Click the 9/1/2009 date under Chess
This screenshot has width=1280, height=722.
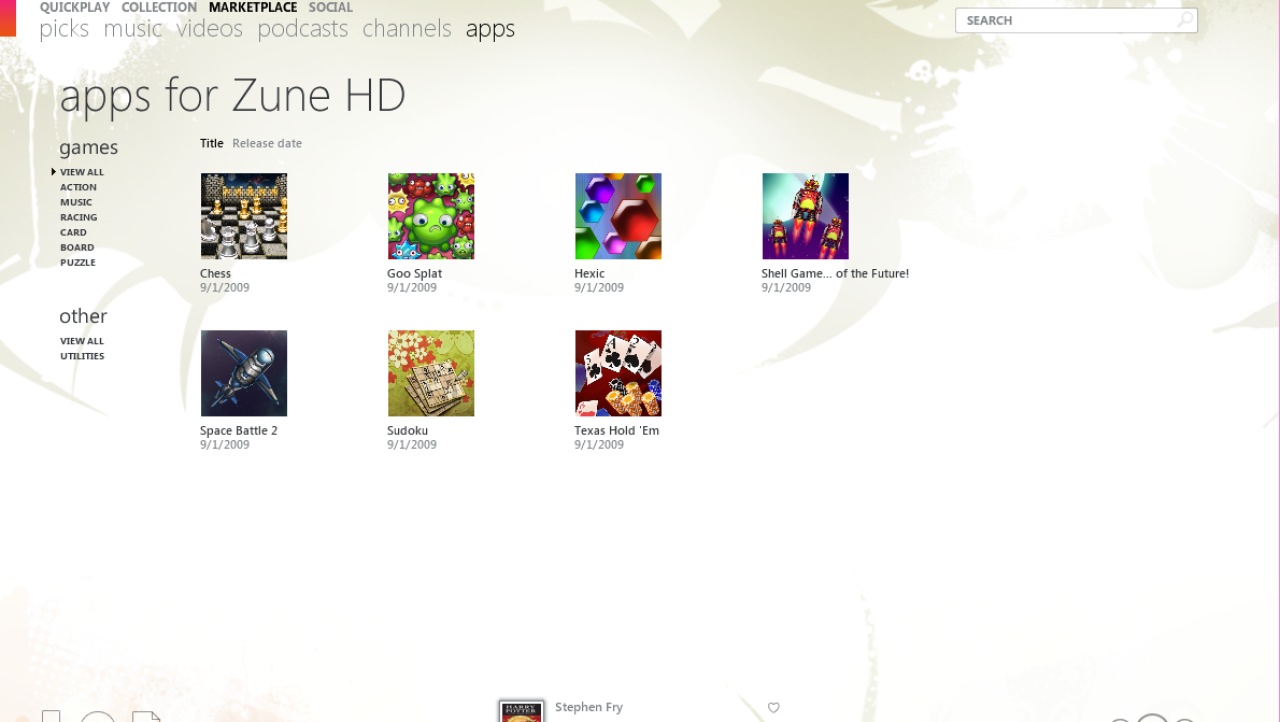coord(225,287)
